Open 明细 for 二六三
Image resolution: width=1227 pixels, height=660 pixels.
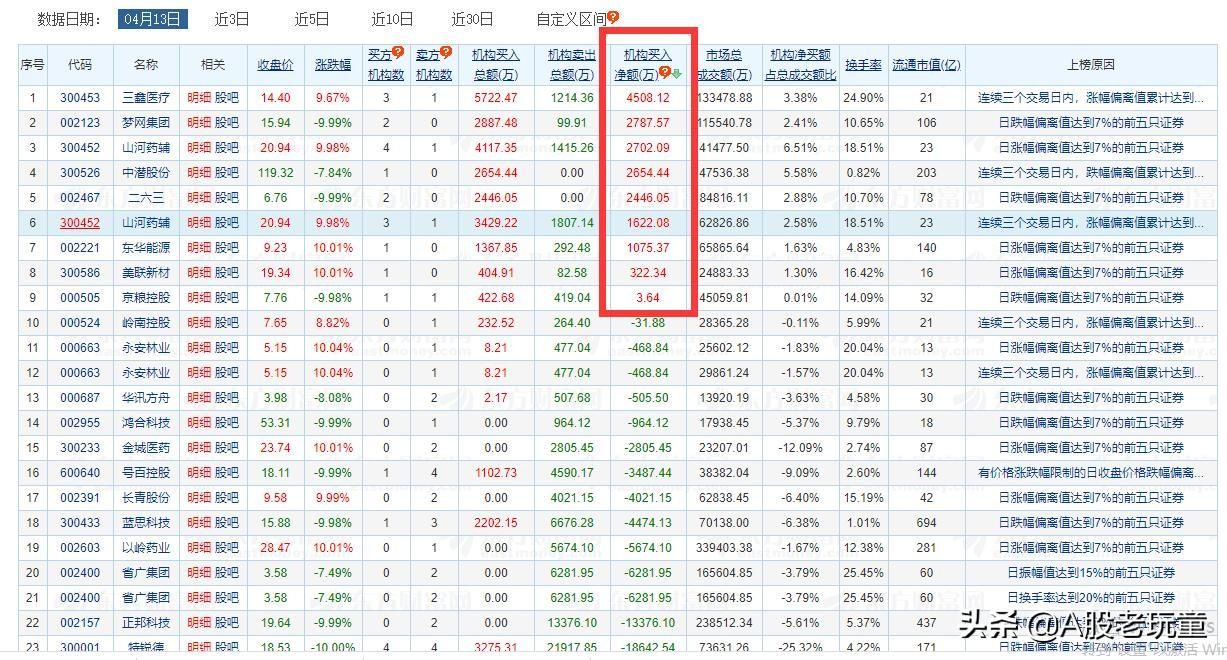199,198
